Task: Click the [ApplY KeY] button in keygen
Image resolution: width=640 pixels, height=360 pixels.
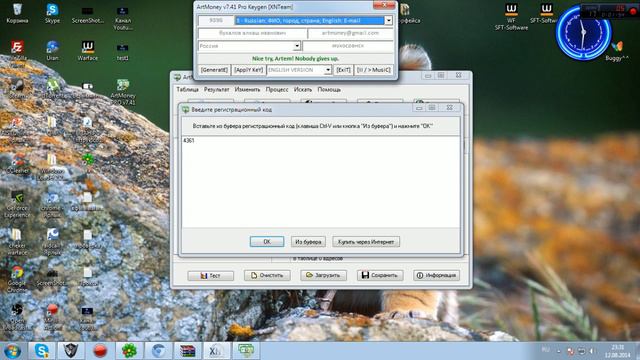Action: (x=248, y=70)
